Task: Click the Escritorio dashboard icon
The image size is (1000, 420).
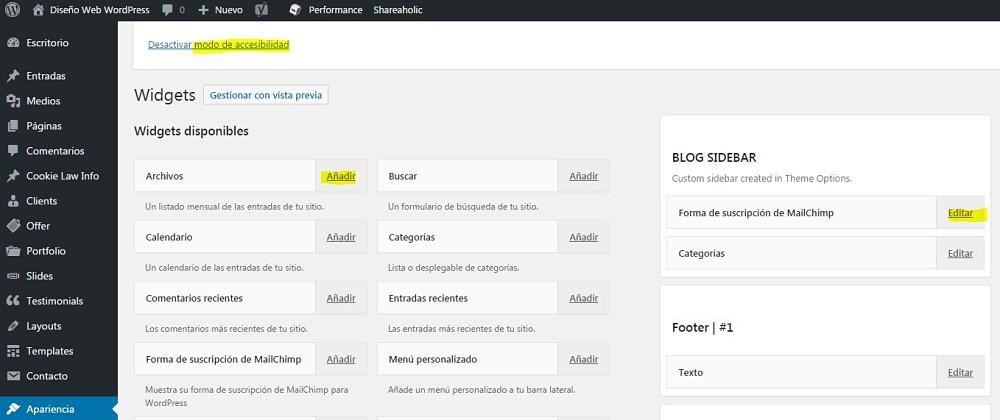Action: pyautogui.click(x=13, y=43)
